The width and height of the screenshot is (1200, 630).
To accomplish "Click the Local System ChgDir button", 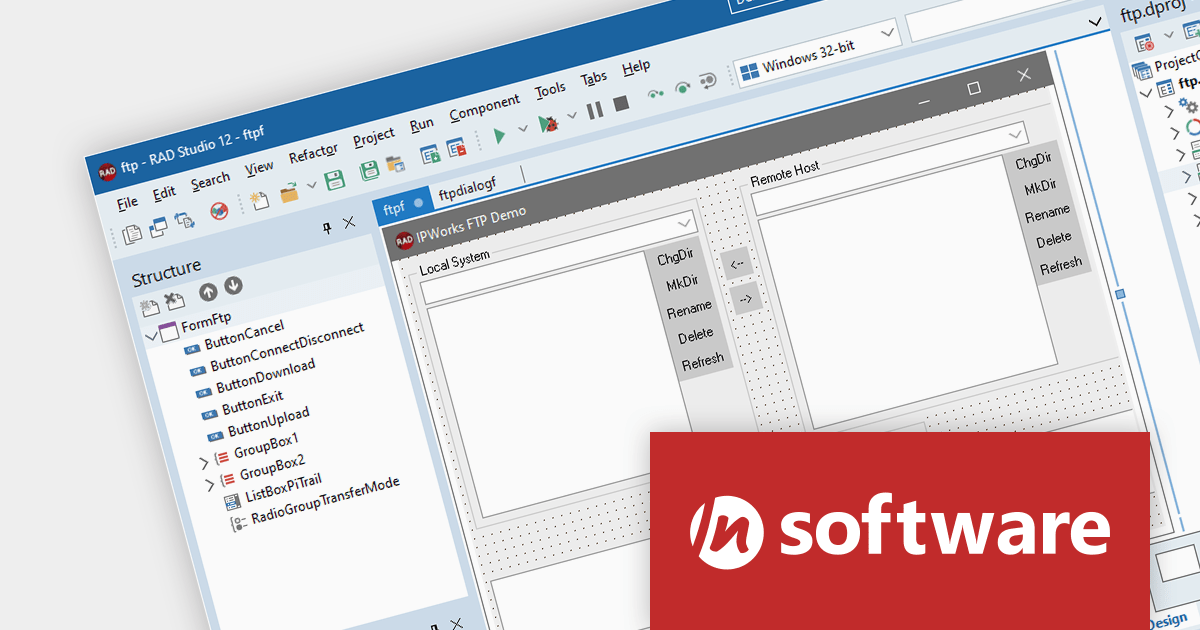I will click(675, 258).
